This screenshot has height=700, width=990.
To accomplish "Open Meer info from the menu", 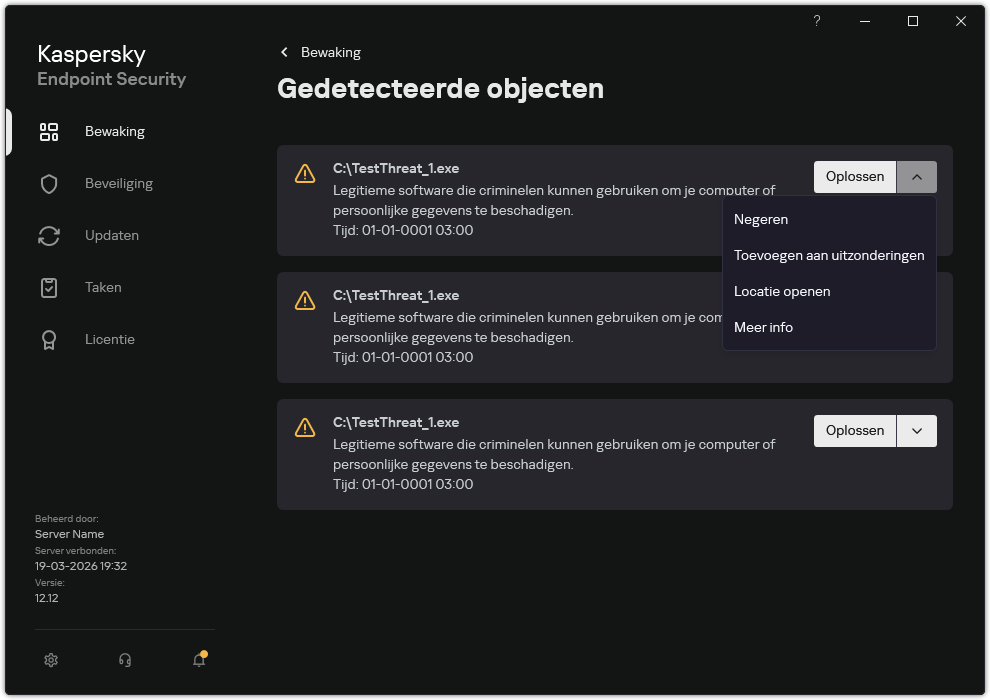I will (763, 327).
